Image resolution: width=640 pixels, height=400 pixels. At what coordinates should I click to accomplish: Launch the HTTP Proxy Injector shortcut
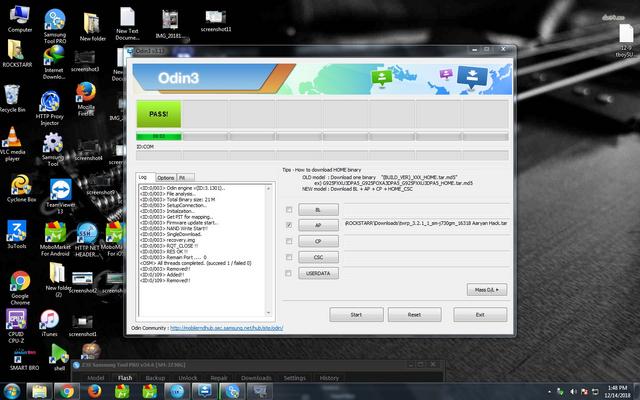(x=49, y=108)
